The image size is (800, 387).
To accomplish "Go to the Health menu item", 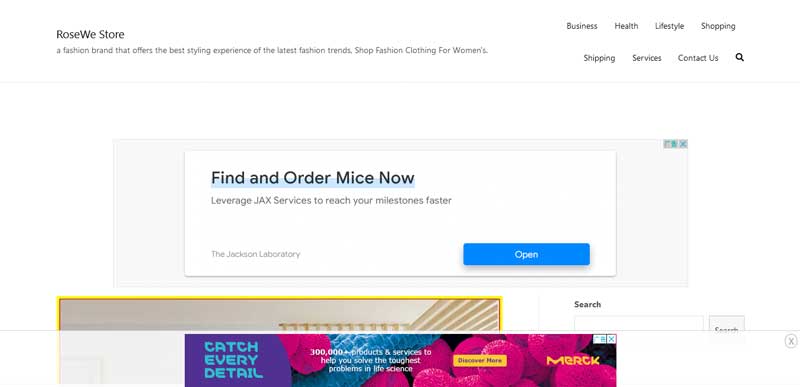I will coord(626,26).
